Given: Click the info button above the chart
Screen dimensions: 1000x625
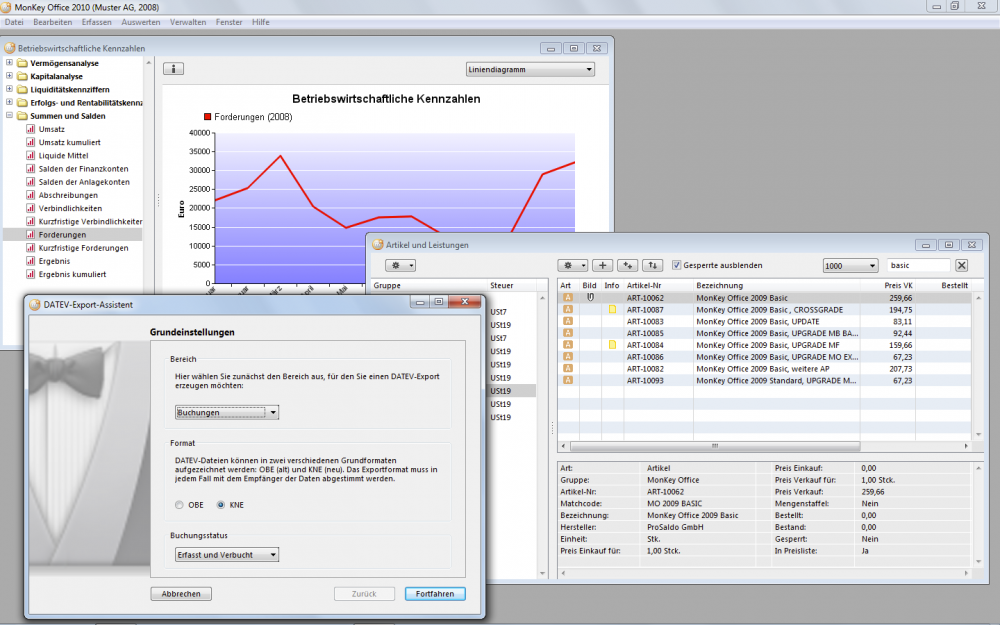Looking at the screenshot, I should coord(173,69).
